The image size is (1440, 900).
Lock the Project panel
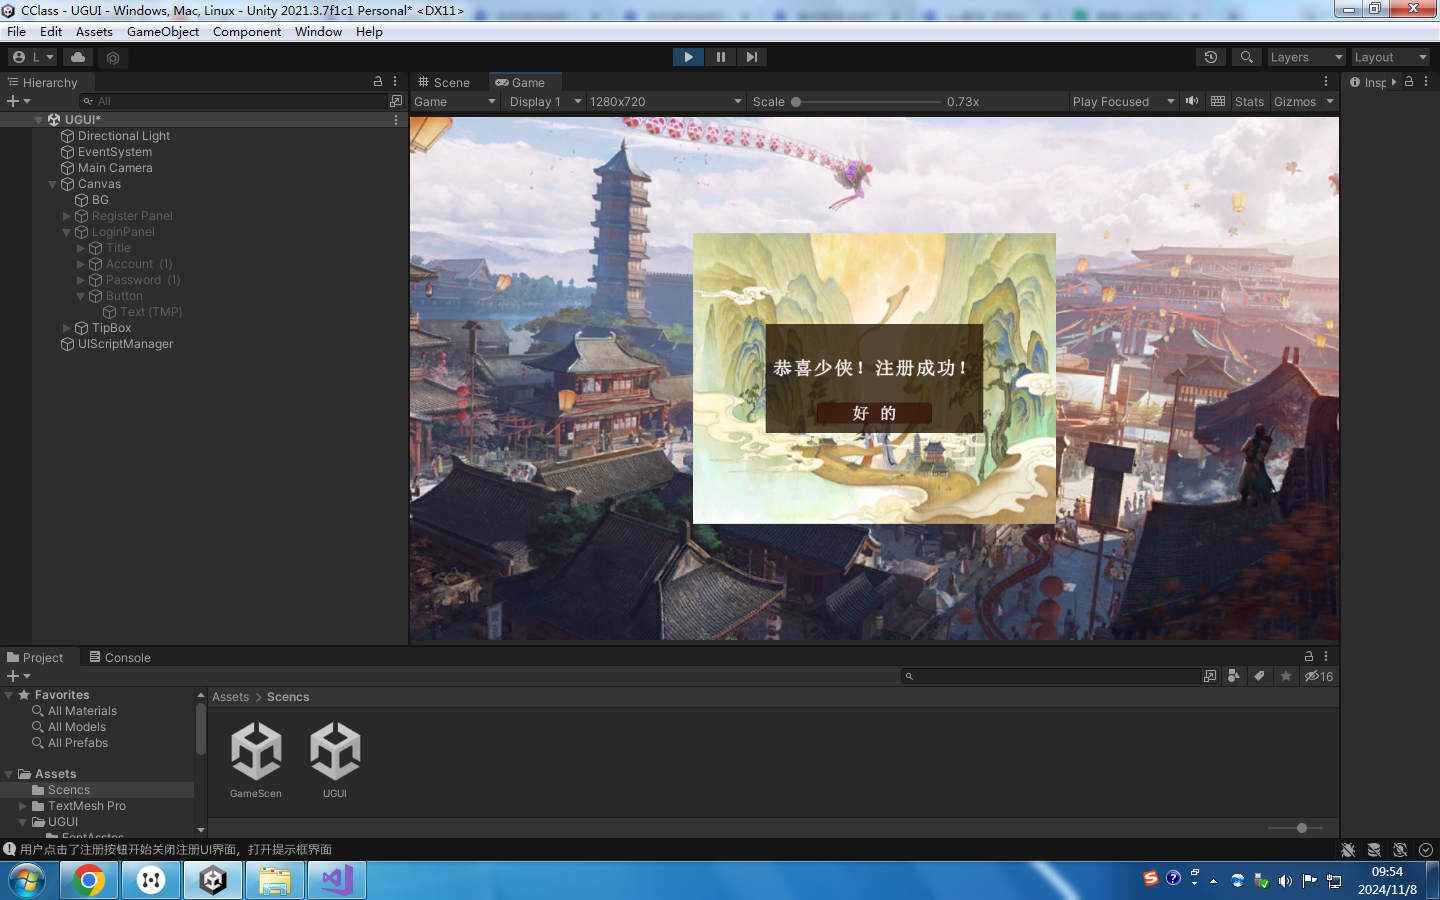click(1308, 656)
